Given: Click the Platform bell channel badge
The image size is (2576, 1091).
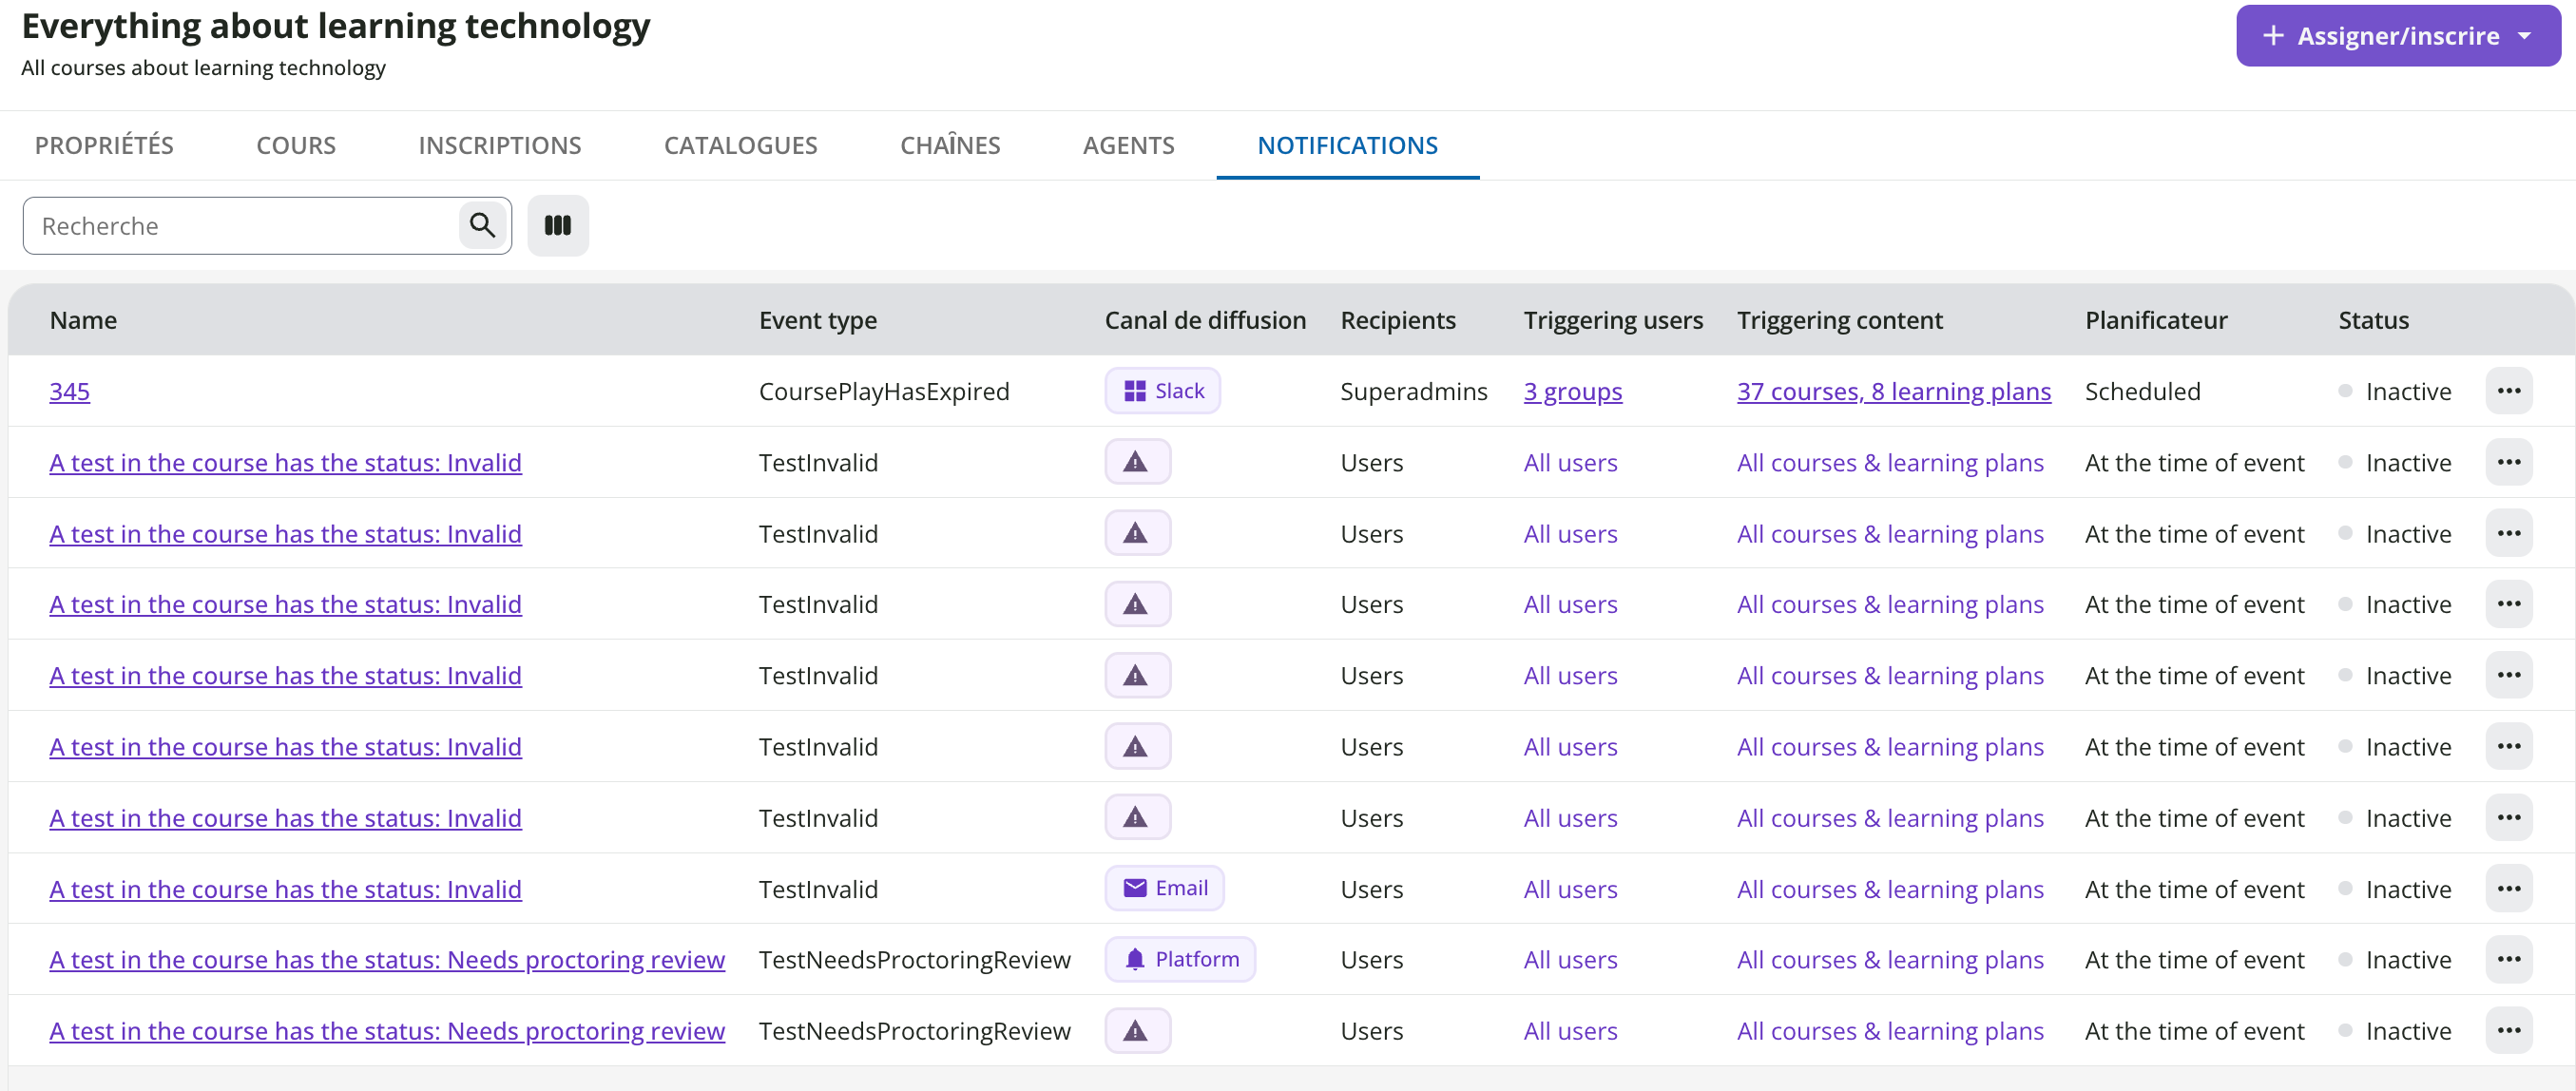Looking at the screenshot, I should 1180,959.
